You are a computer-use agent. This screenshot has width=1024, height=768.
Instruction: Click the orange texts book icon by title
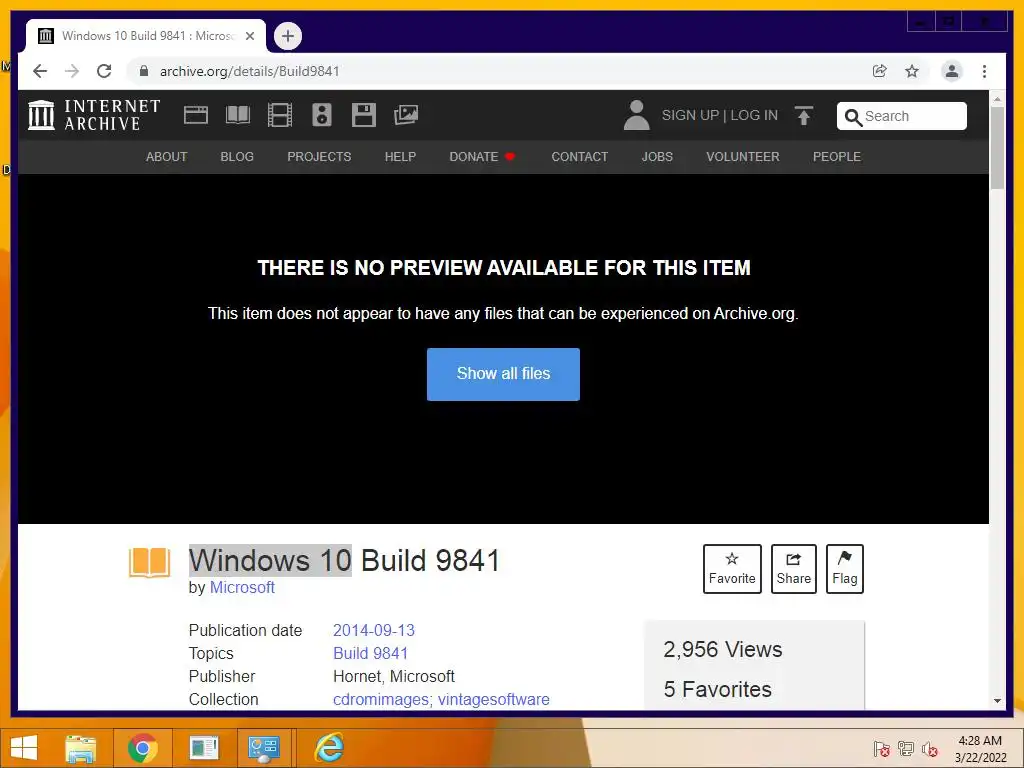click(150, 562)
